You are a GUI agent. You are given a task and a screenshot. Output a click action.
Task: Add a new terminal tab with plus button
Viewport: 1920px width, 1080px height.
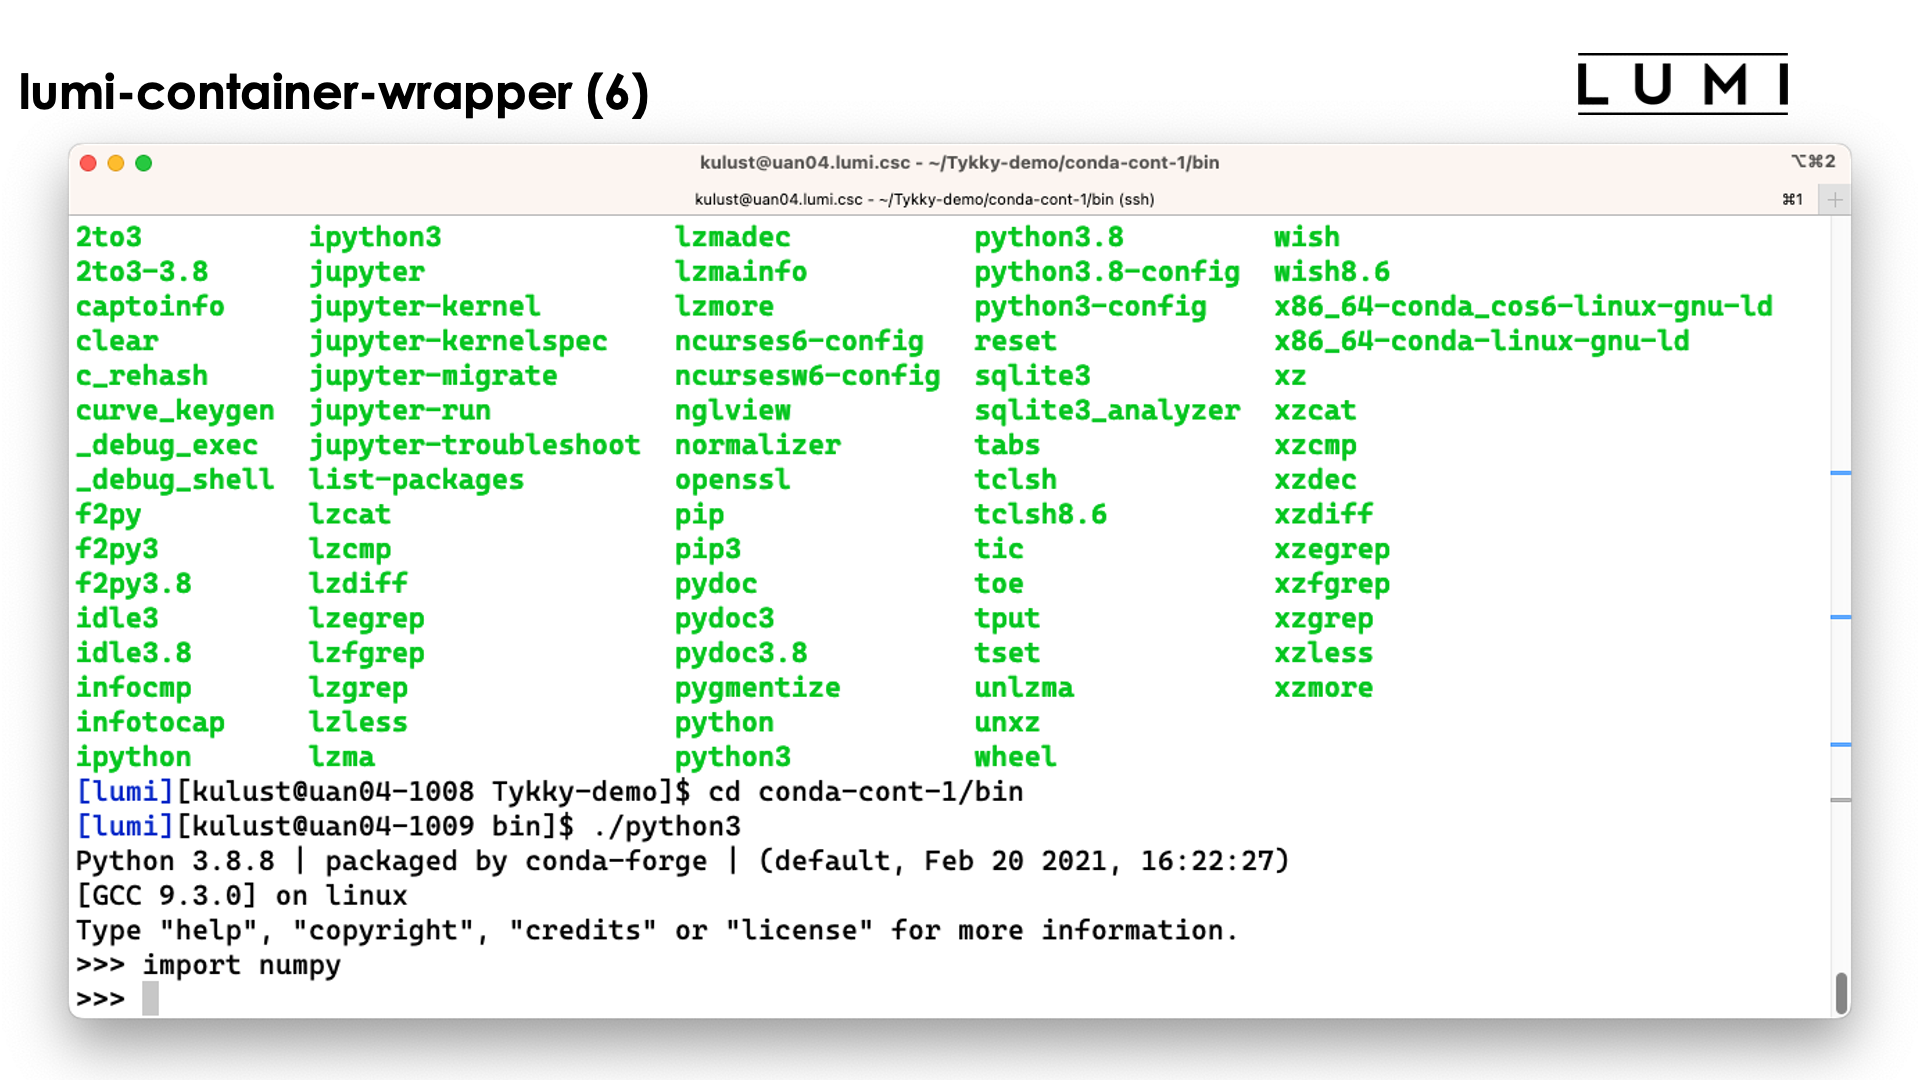point(1835,200)
